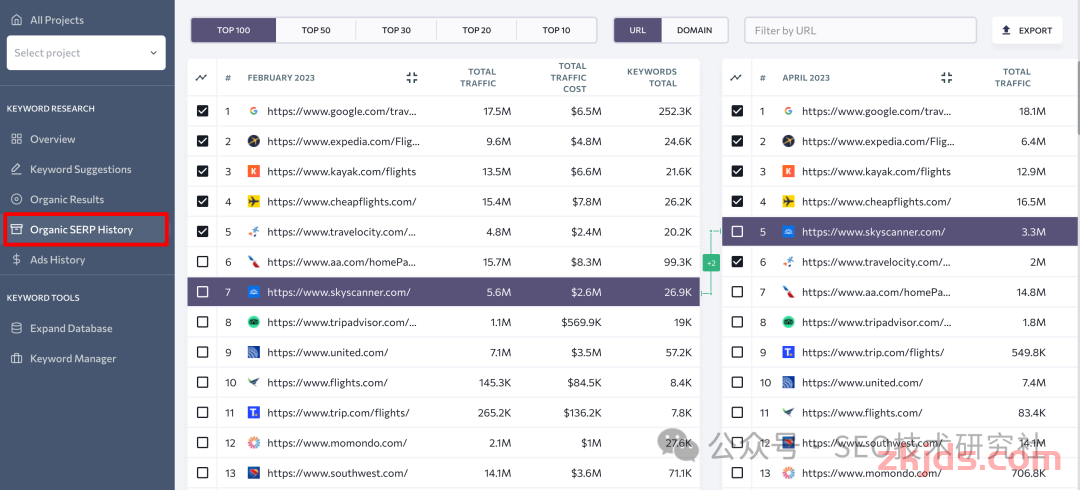The height and width of the screenshot is (490, 1080).
Task: Open Keyword Manager
Action: [x=73, y=359]
